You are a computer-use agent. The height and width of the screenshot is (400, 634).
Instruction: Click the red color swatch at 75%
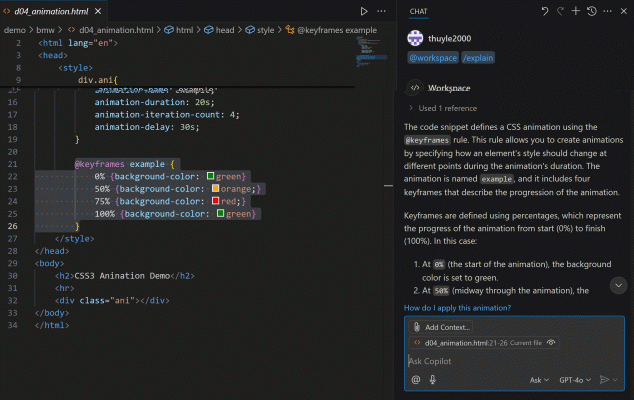click(216, 201)
